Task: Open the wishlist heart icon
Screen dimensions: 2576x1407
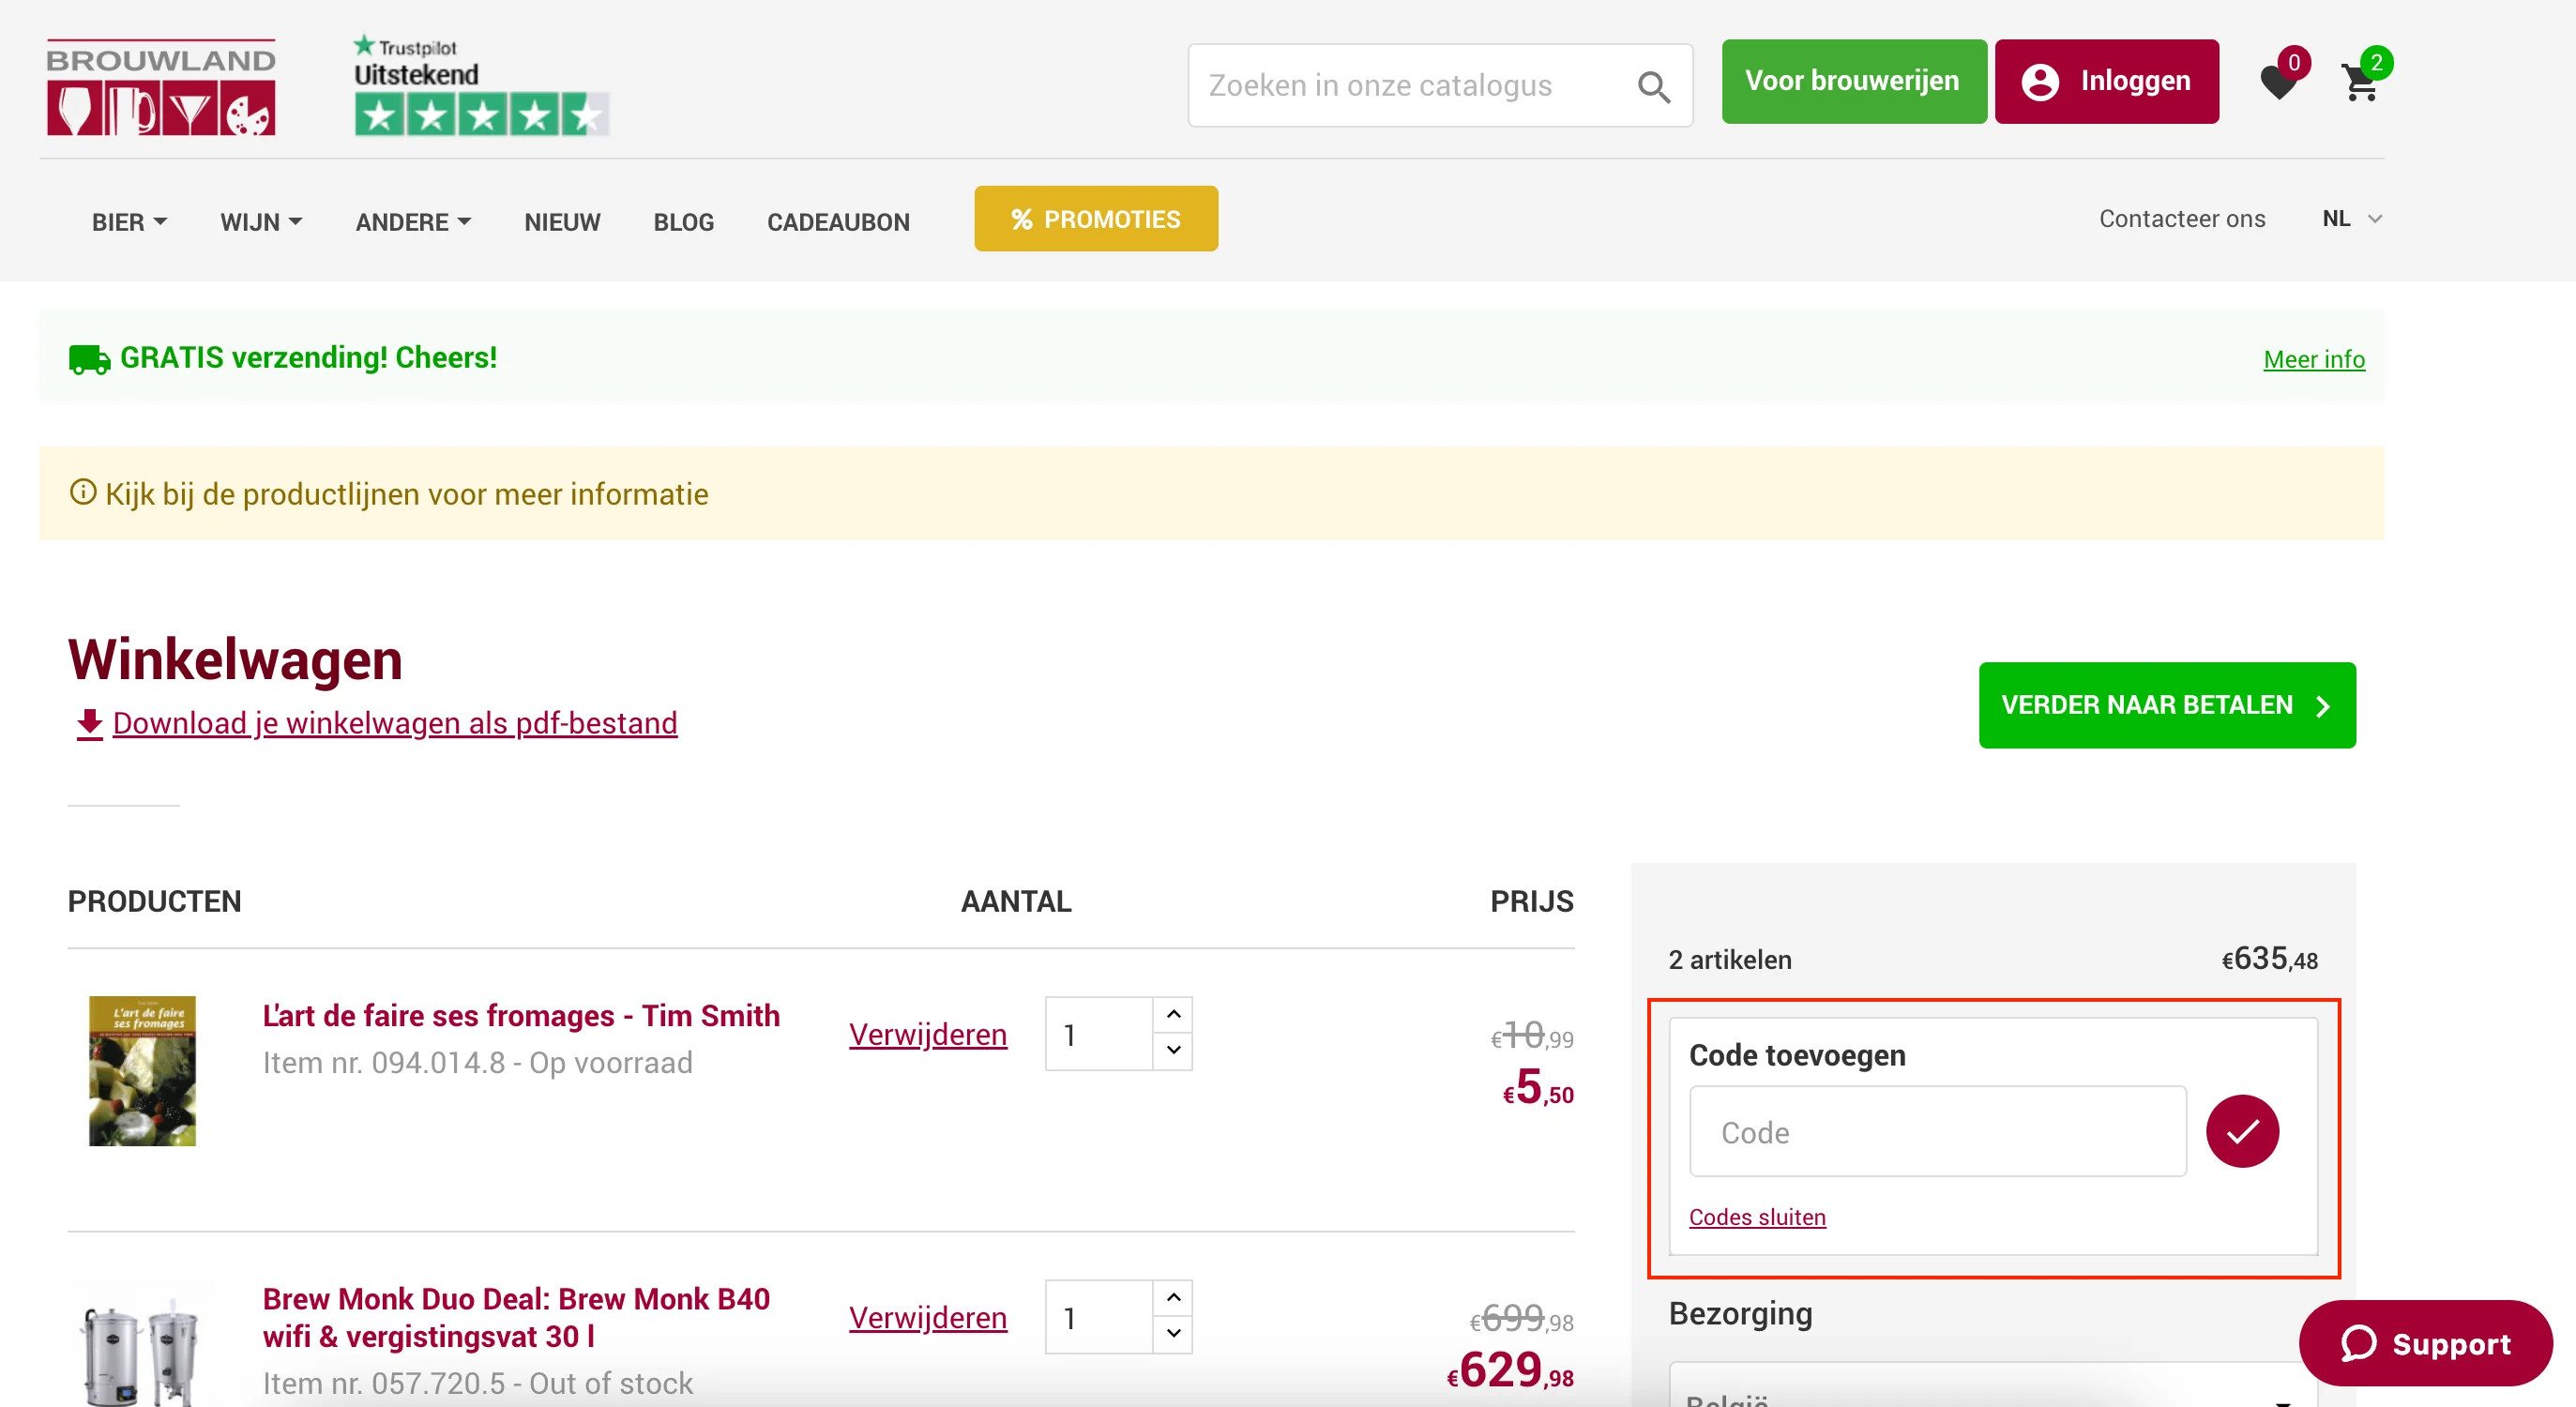Action: pyautogui.click(x=2278, y=83)
